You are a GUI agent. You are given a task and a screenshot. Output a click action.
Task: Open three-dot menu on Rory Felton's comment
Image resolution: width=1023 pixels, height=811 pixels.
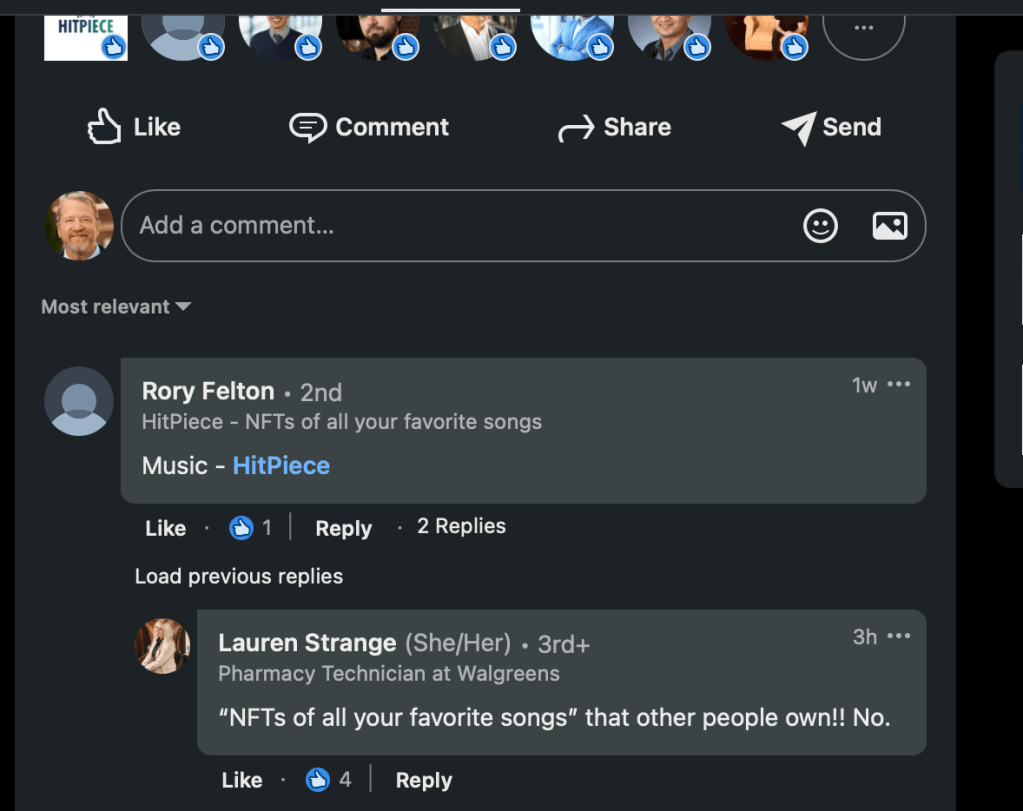899,385
